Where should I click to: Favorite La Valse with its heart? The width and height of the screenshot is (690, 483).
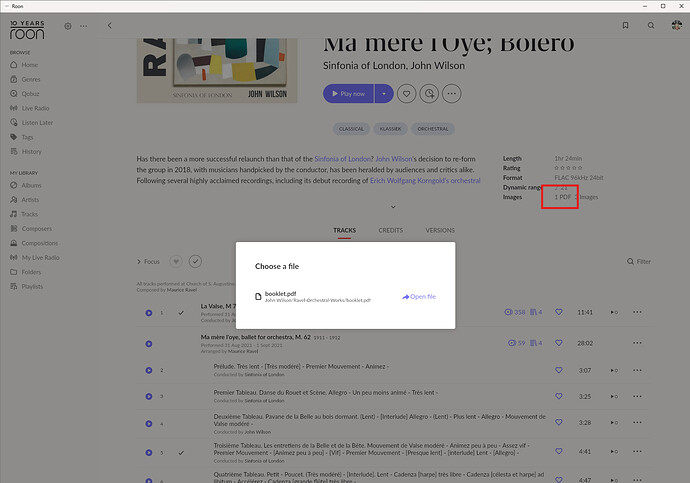tap(558, 312)
